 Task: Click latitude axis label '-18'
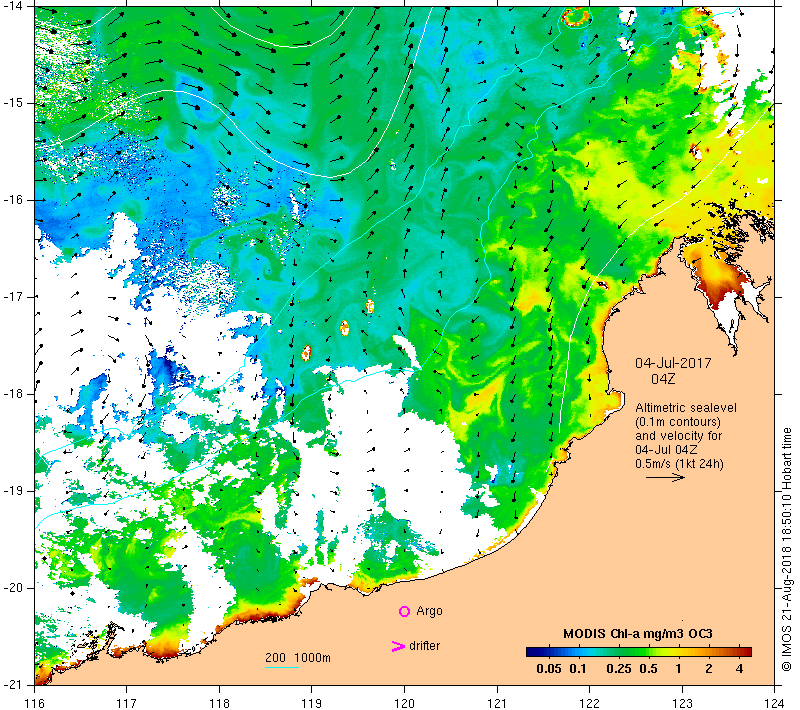[12, 394]
